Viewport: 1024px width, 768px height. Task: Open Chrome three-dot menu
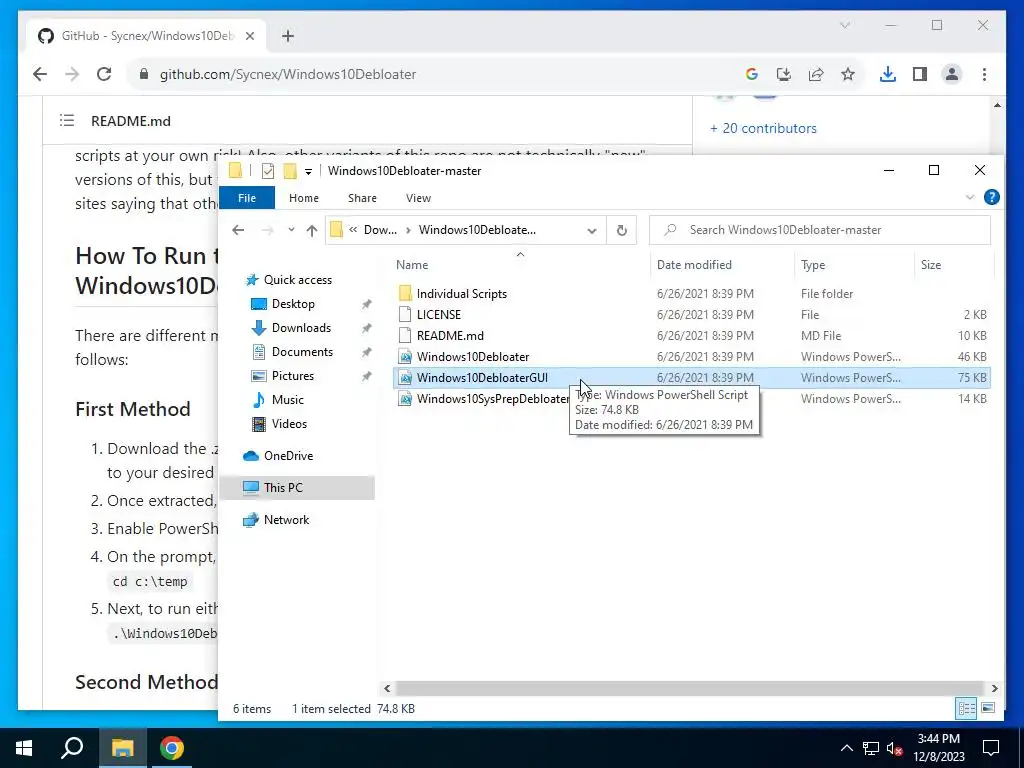coord(984,74)
